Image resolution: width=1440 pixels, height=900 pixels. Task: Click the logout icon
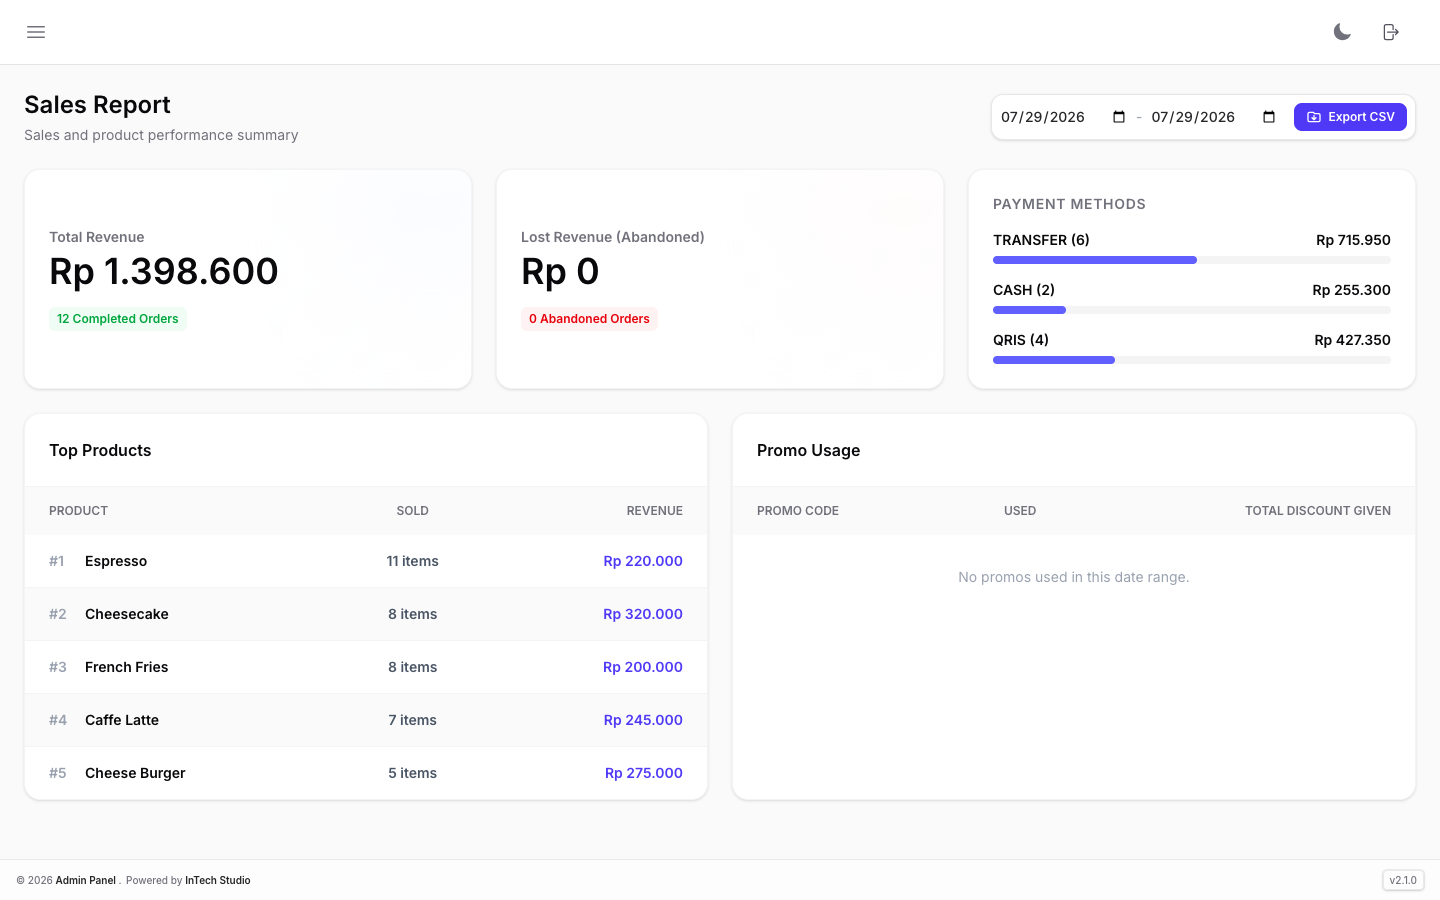(1391, 32)
